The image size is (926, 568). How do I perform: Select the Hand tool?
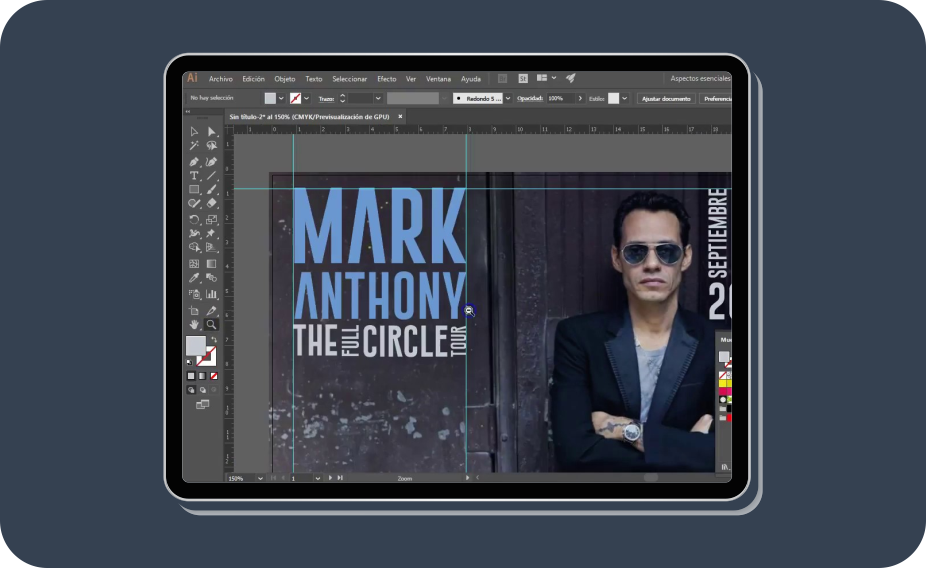click(194, 325)
